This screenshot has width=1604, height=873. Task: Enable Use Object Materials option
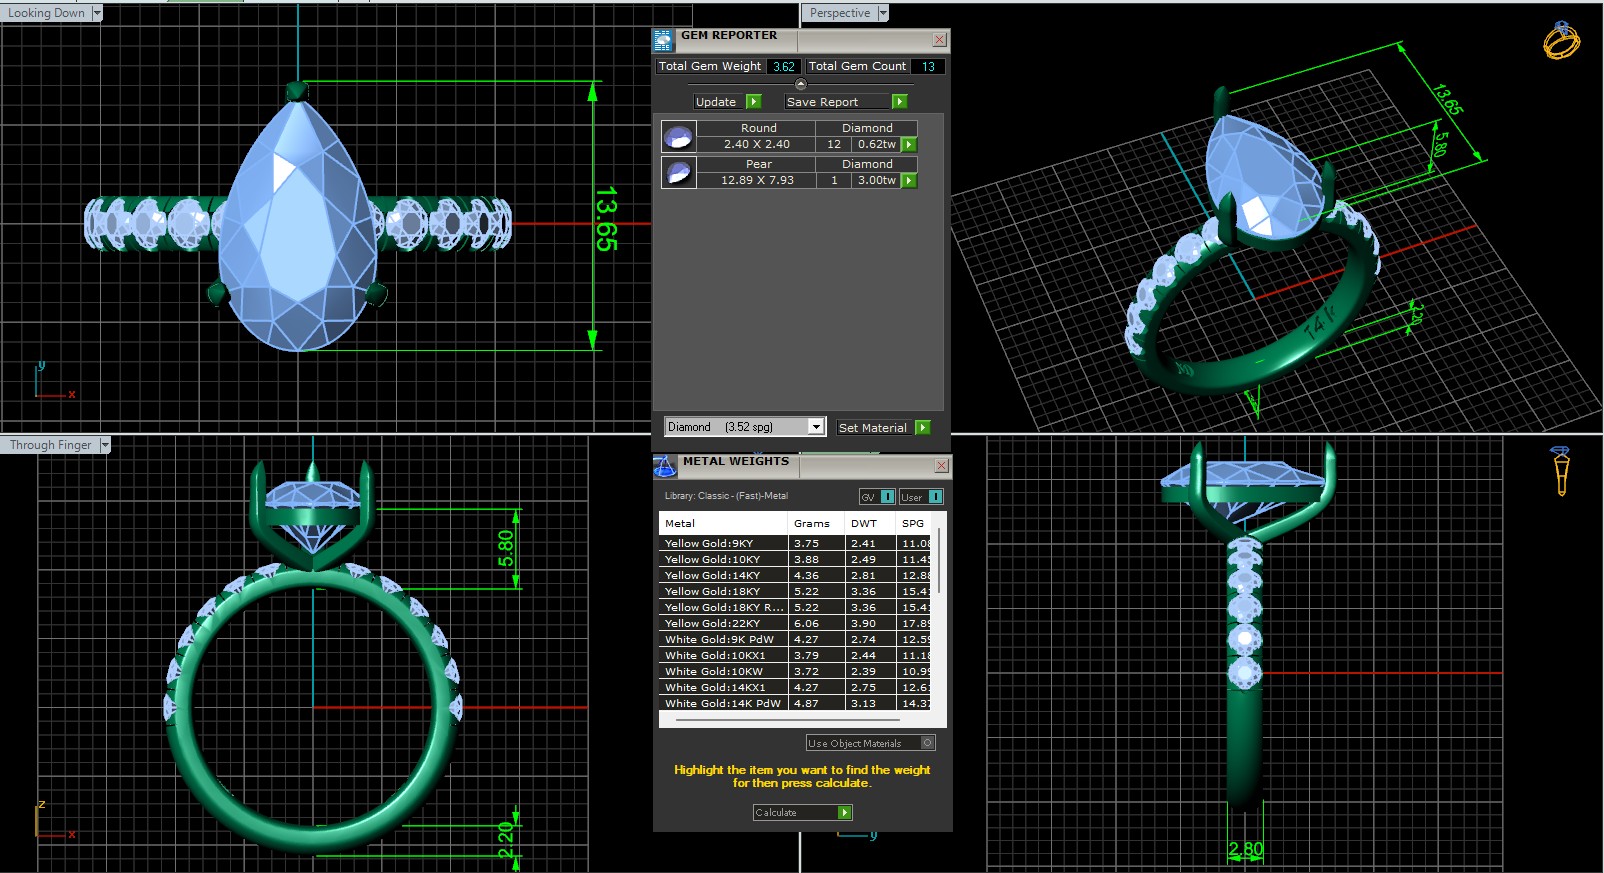click(927, 743)
